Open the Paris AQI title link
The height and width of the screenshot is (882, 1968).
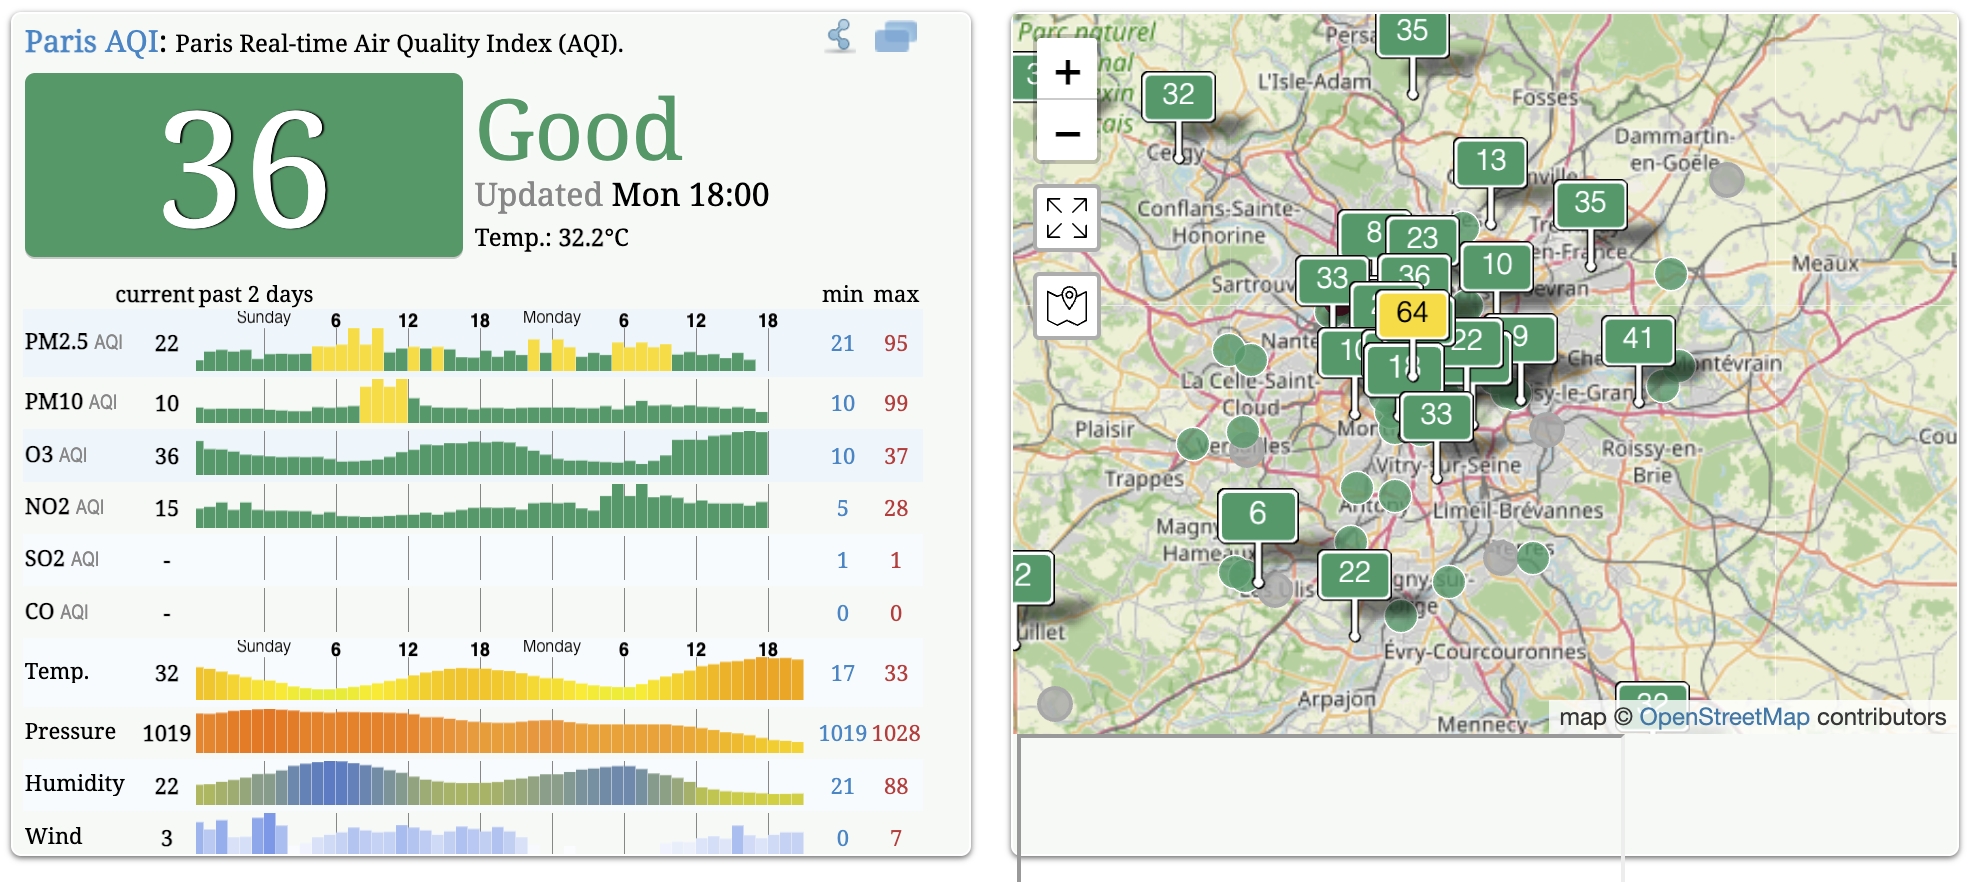[x=91, y=41]
